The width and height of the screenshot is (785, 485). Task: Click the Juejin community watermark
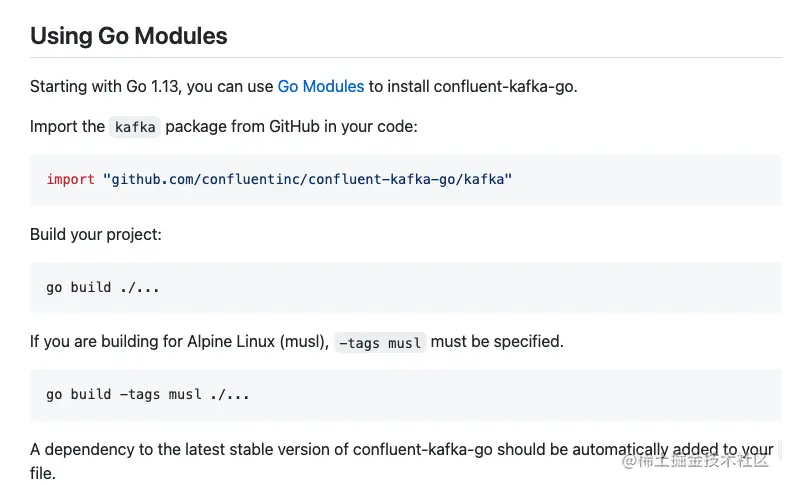(x=695, y=460)
